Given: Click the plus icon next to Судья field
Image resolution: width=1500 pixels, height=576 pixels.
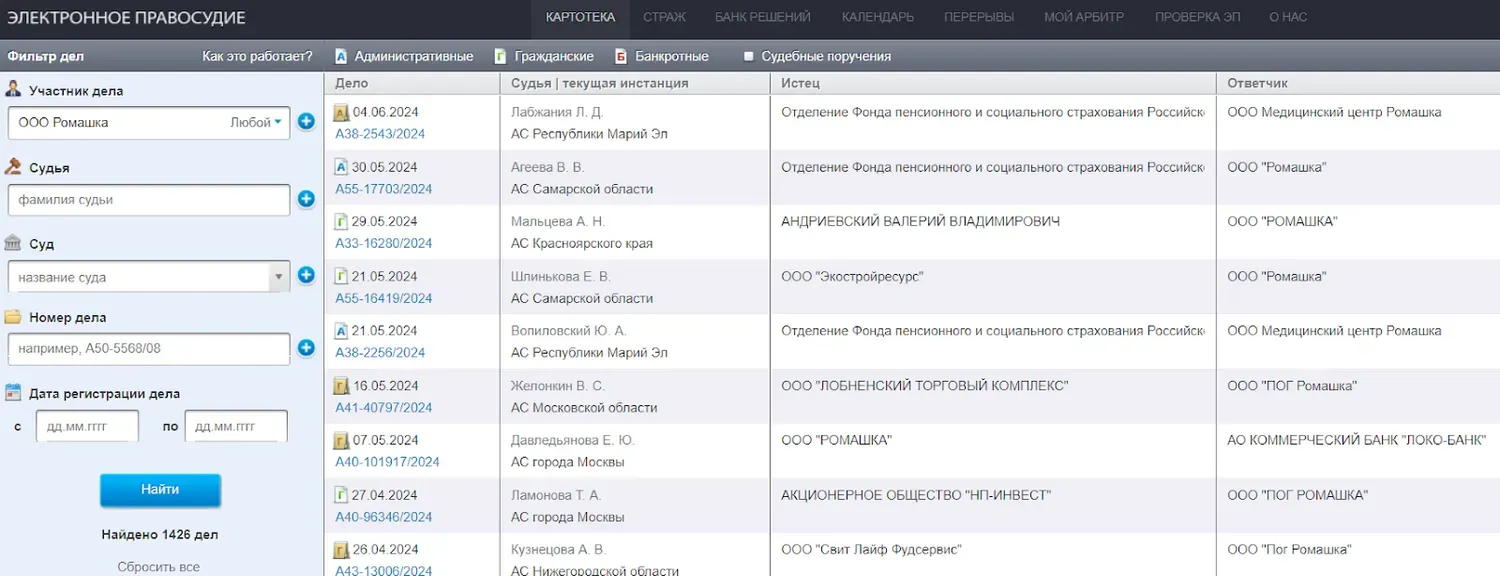Looking at the screenshot, I should (x=306, y=199).
